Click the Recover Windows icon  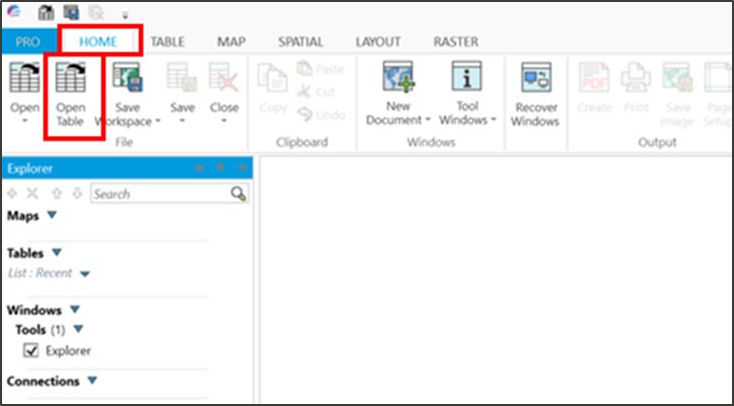(x=536, y=77)
